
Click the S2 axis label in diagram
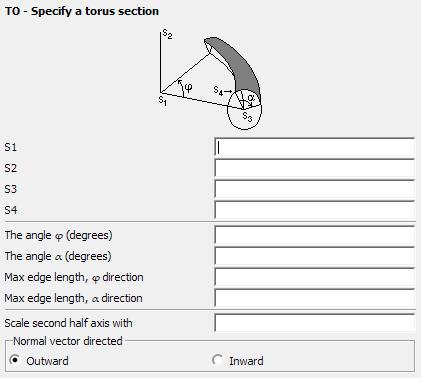coord(167,34)
